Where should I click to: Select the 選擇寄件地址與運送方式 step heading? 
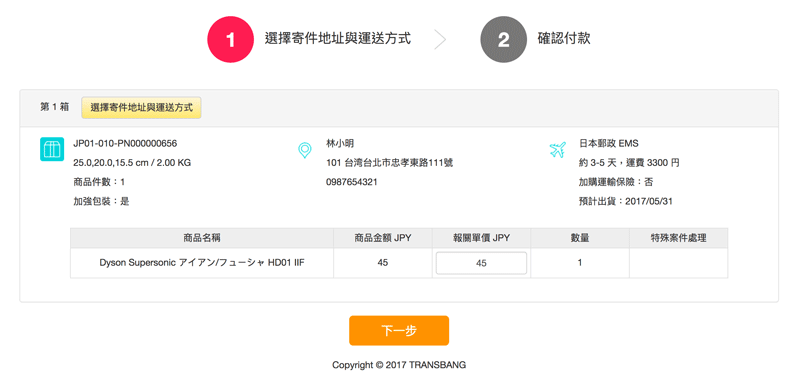click(338, 39)
